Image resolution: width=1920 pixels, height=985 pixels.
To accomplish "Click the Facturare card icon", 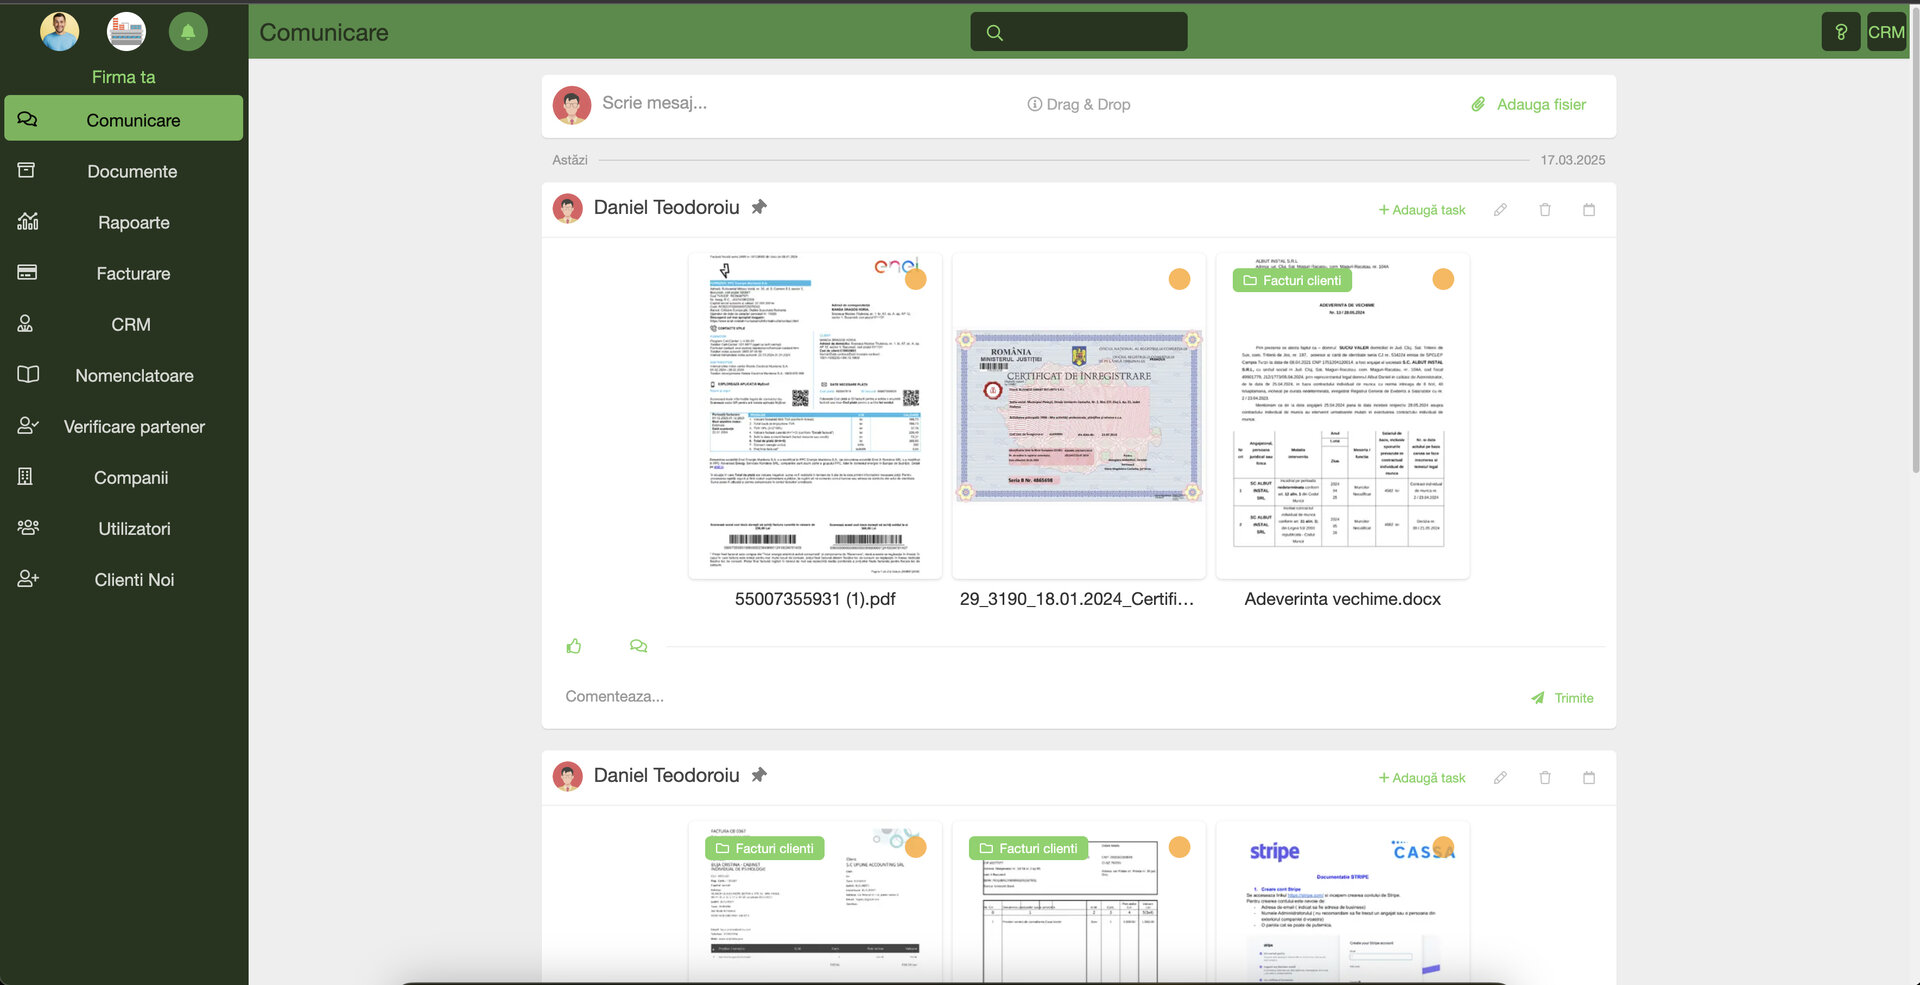I will 28,272.
